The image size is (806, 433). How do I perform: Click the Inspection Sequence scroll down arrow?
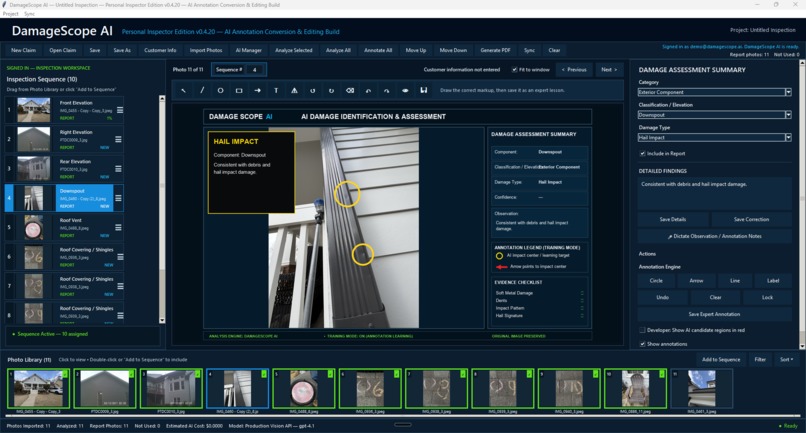tap(162, 320)
